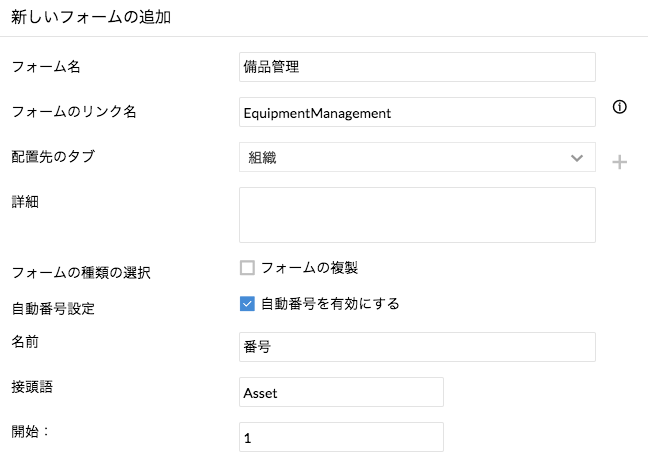
Task: Uncheck 自動番号を有効にする checkbox
Action: (247, 304)
